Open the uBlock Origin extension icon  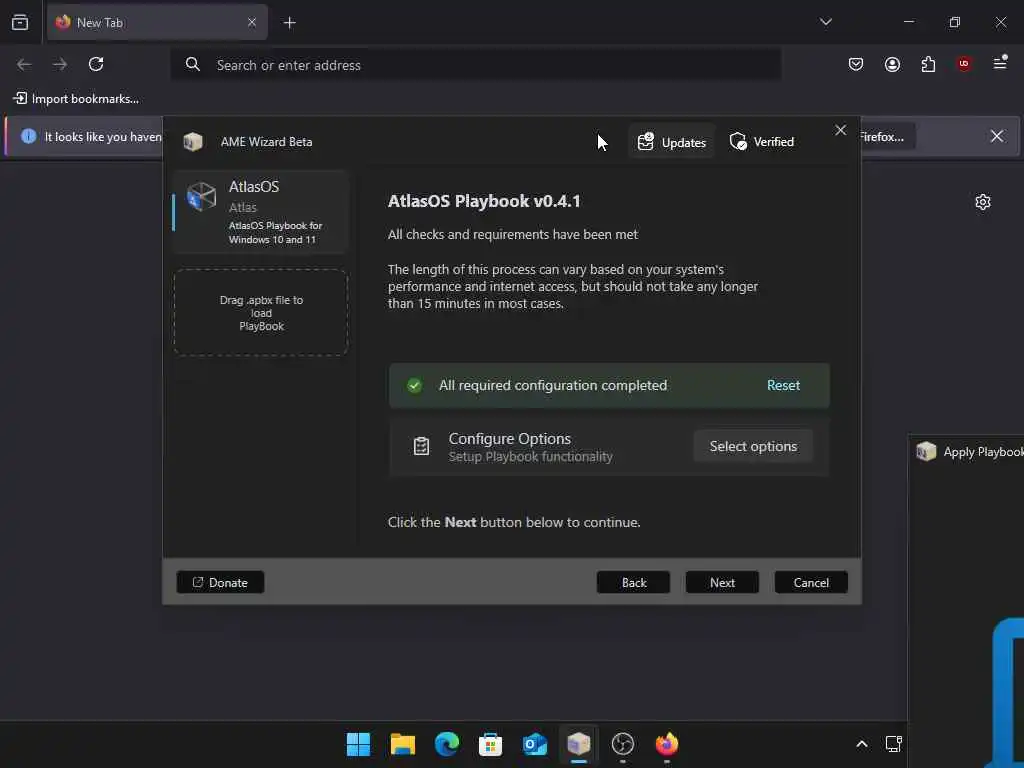pos(964,64)
